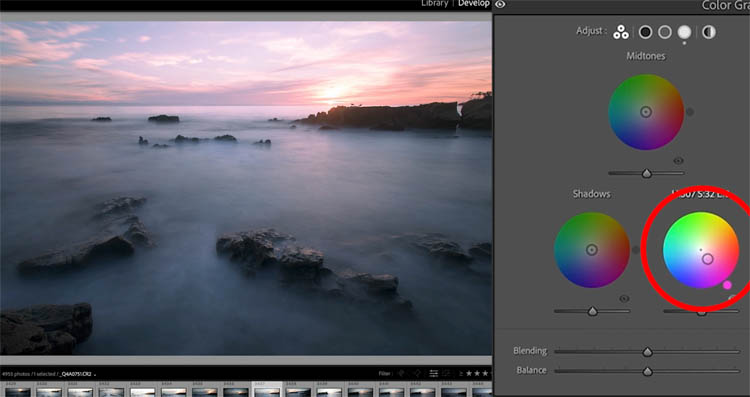Click the Adjust label
Screen dimensions: 750x397
[592, 31]
